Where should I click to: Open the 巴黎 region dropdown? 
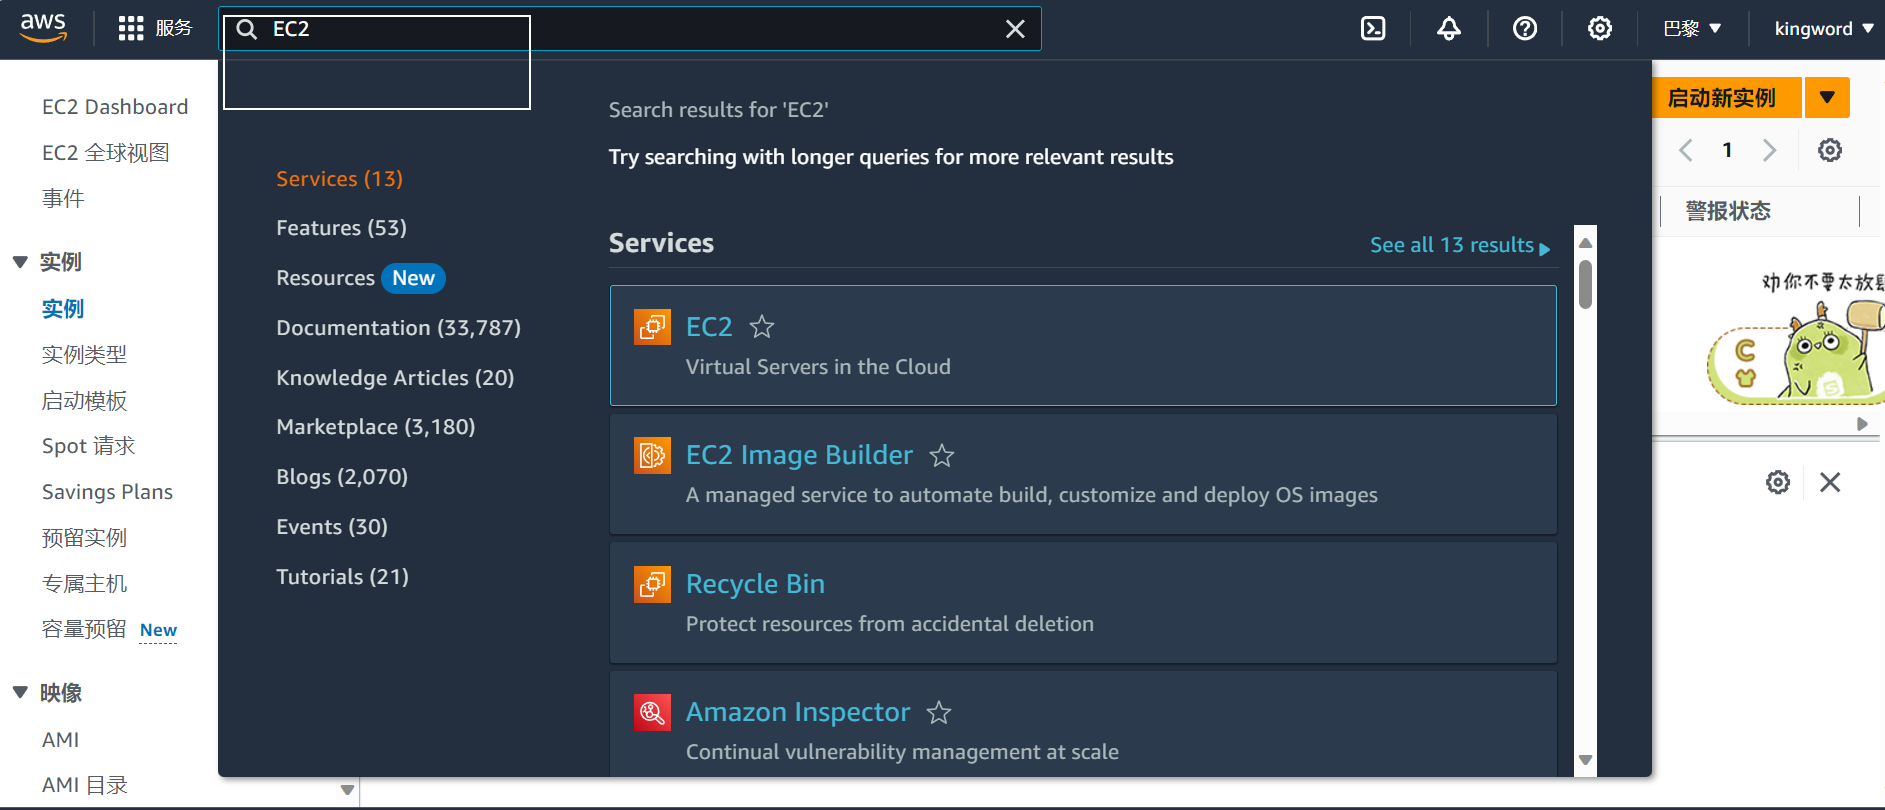point(1692,29)
